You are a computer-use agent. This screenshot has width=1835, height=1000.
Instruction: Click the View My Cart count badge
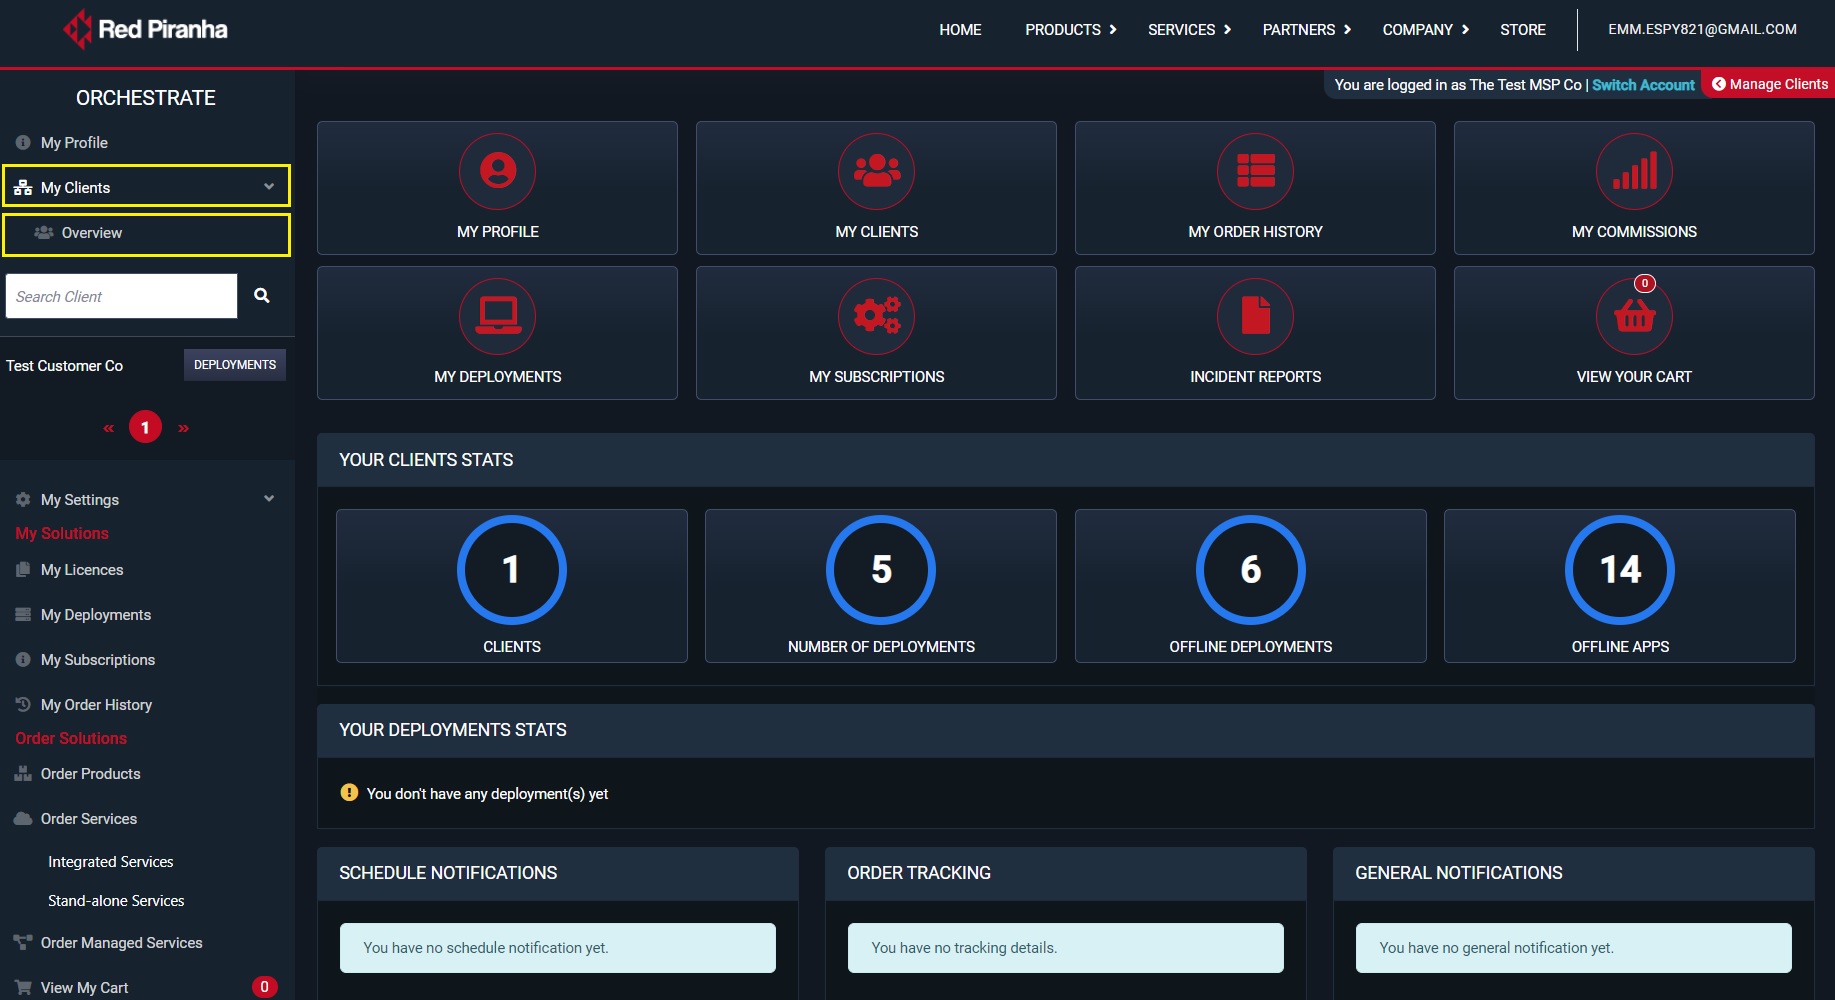(x=264, y=987)
